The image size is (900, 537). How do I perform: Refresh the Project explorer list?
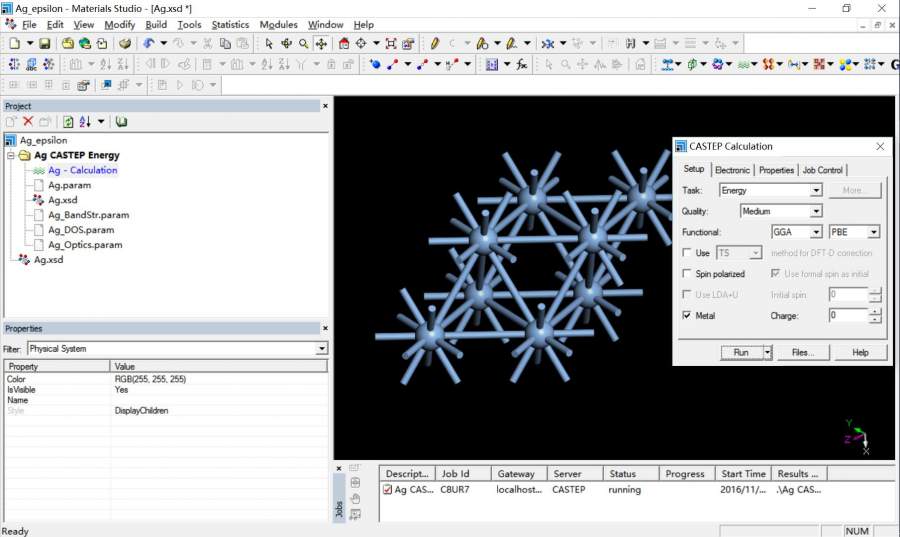68,122
